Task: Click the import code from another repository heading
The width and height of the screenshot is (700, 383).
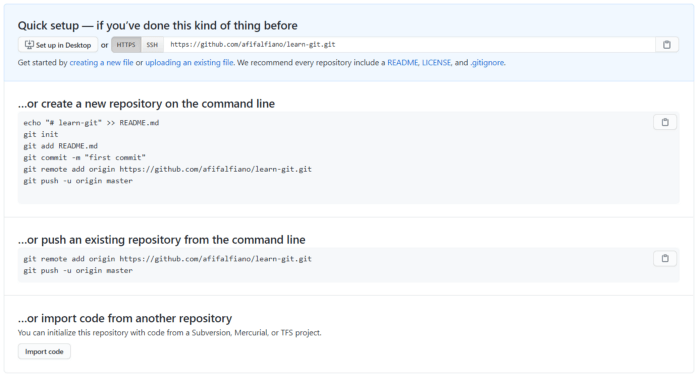Action: point(125,318)
